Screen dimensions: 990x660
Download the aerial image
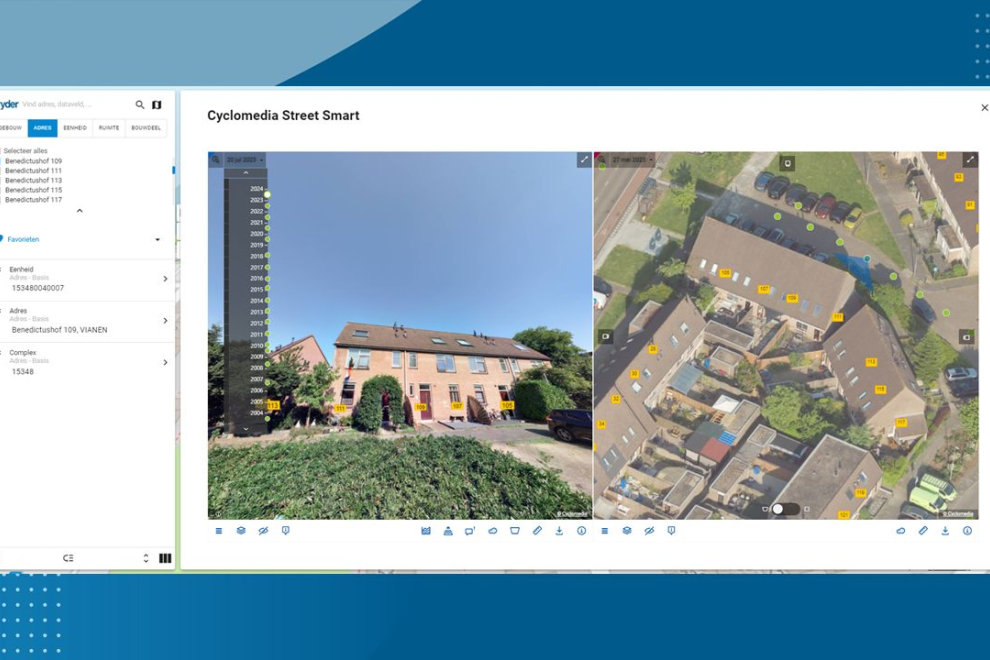(945, 531)
